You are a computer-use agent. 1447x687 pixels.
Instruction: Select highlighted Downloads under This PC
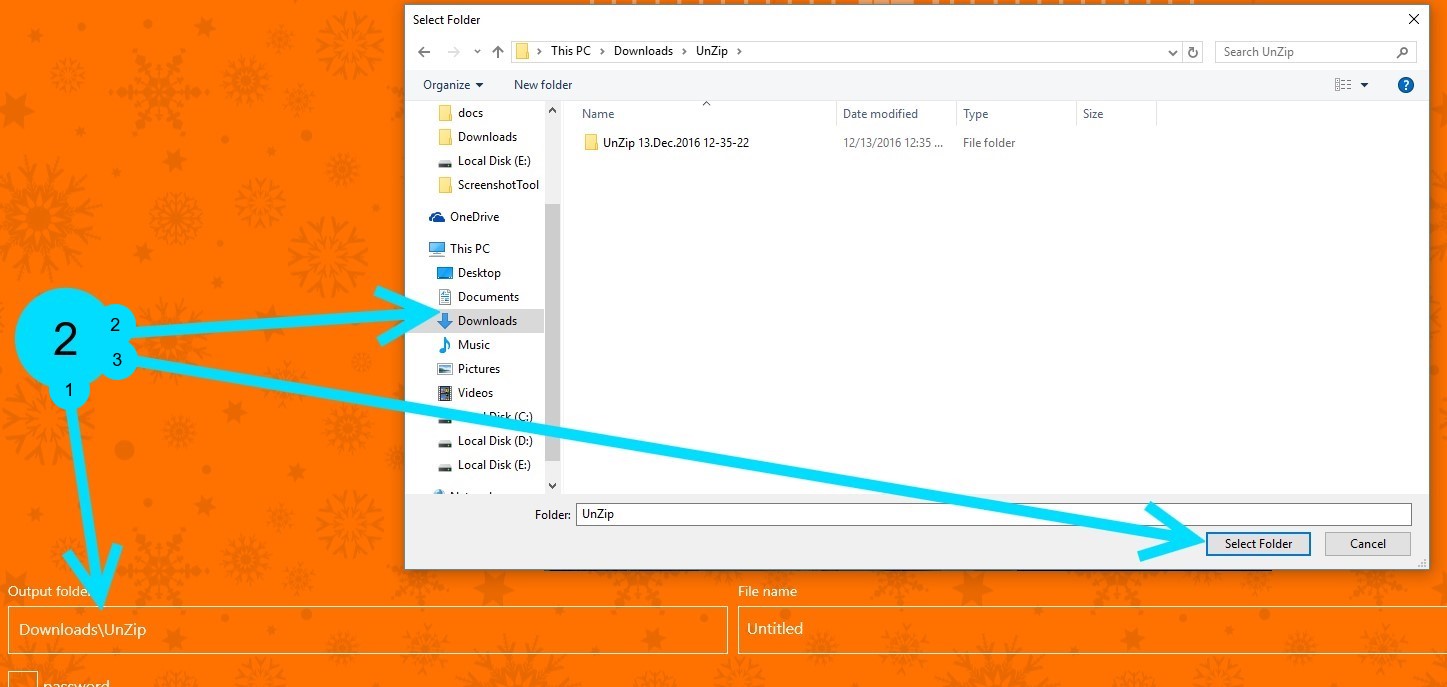[x=487, y=321]
